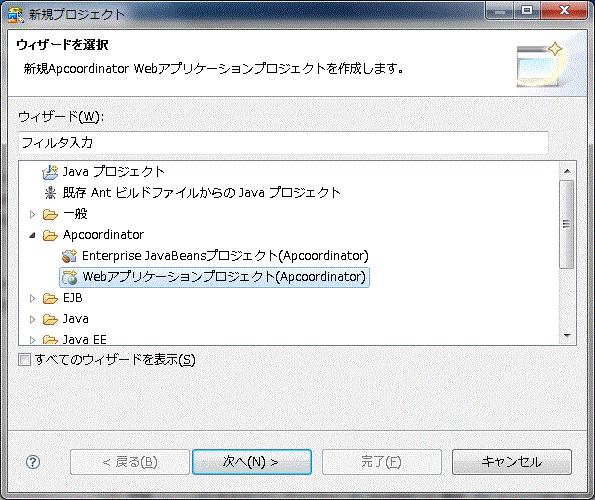Click the Enterprise JavaBeans project icon
Image resolution: width=595 pixels, height=500 pixels.
[69, 256]
